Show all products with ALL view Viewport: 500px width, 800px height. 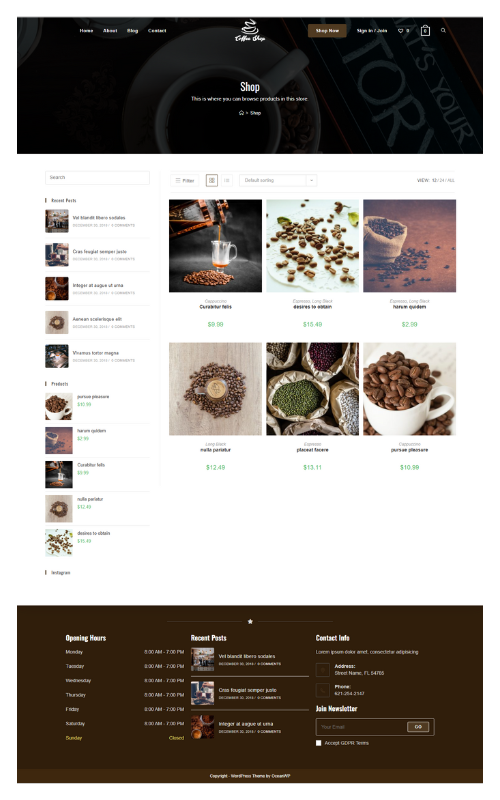[451, 181]
